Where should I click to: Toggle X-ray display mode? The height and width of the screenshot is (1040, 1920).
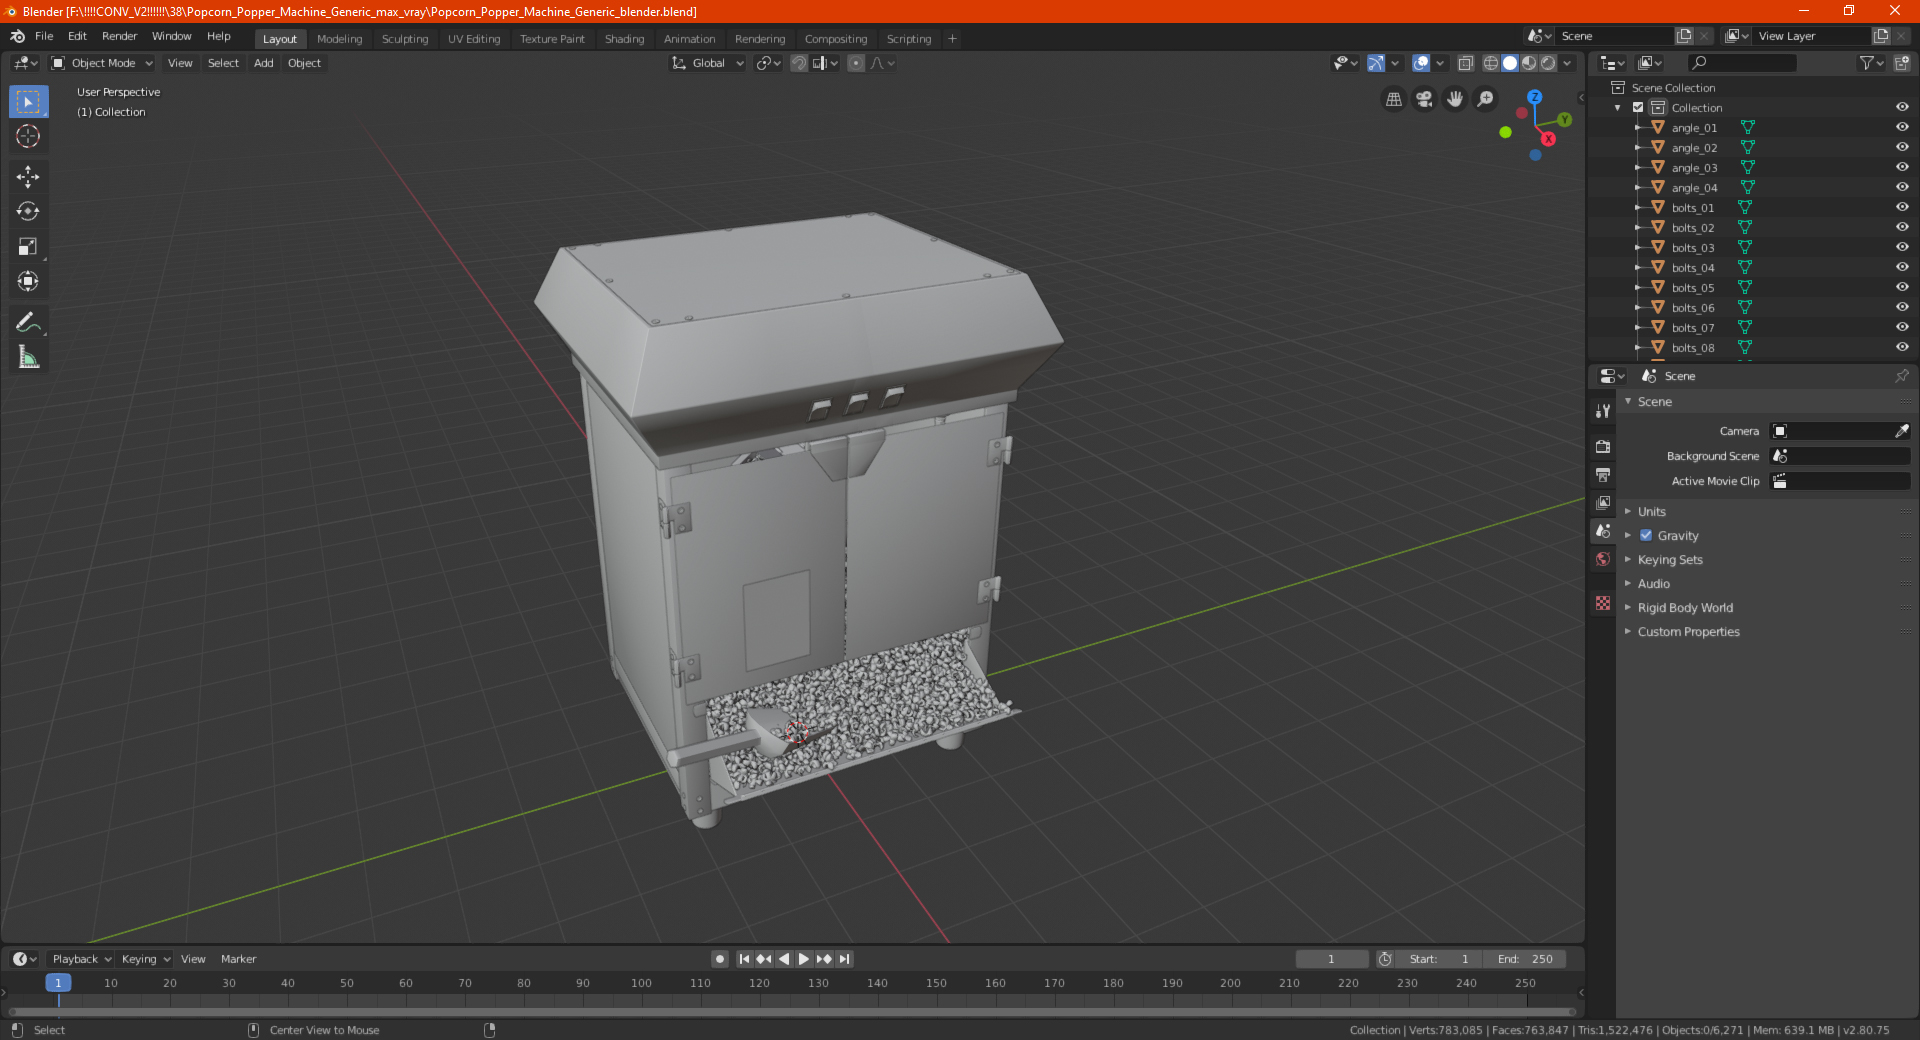click(x=1466, y=63)
